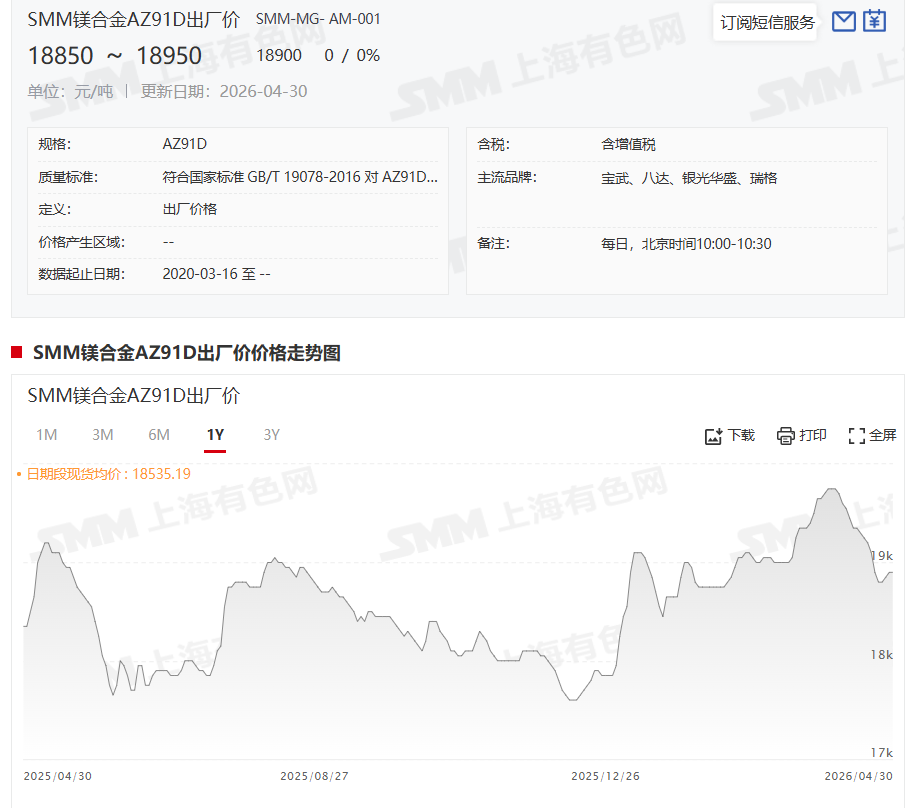Click the red square before 价格走势图 heading
Image resolution: width=906 pixels, height=808 pixels.
(x=17, y=352)
